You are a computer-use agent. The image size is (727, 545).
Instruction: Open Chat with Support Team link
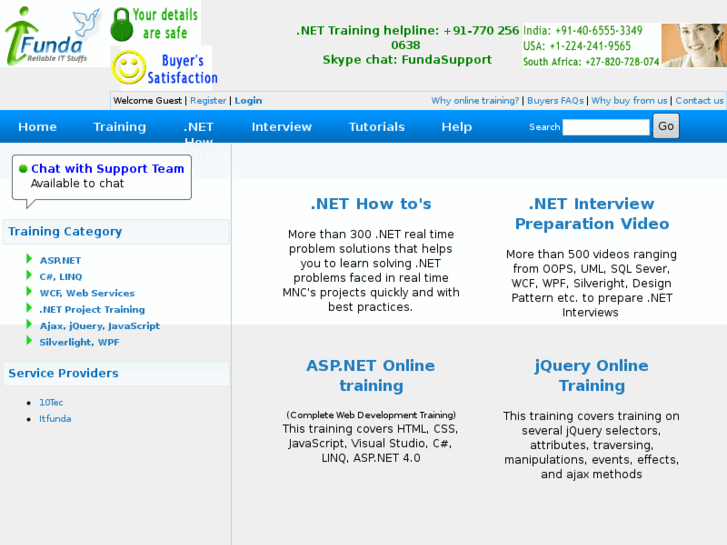(108, 168)
